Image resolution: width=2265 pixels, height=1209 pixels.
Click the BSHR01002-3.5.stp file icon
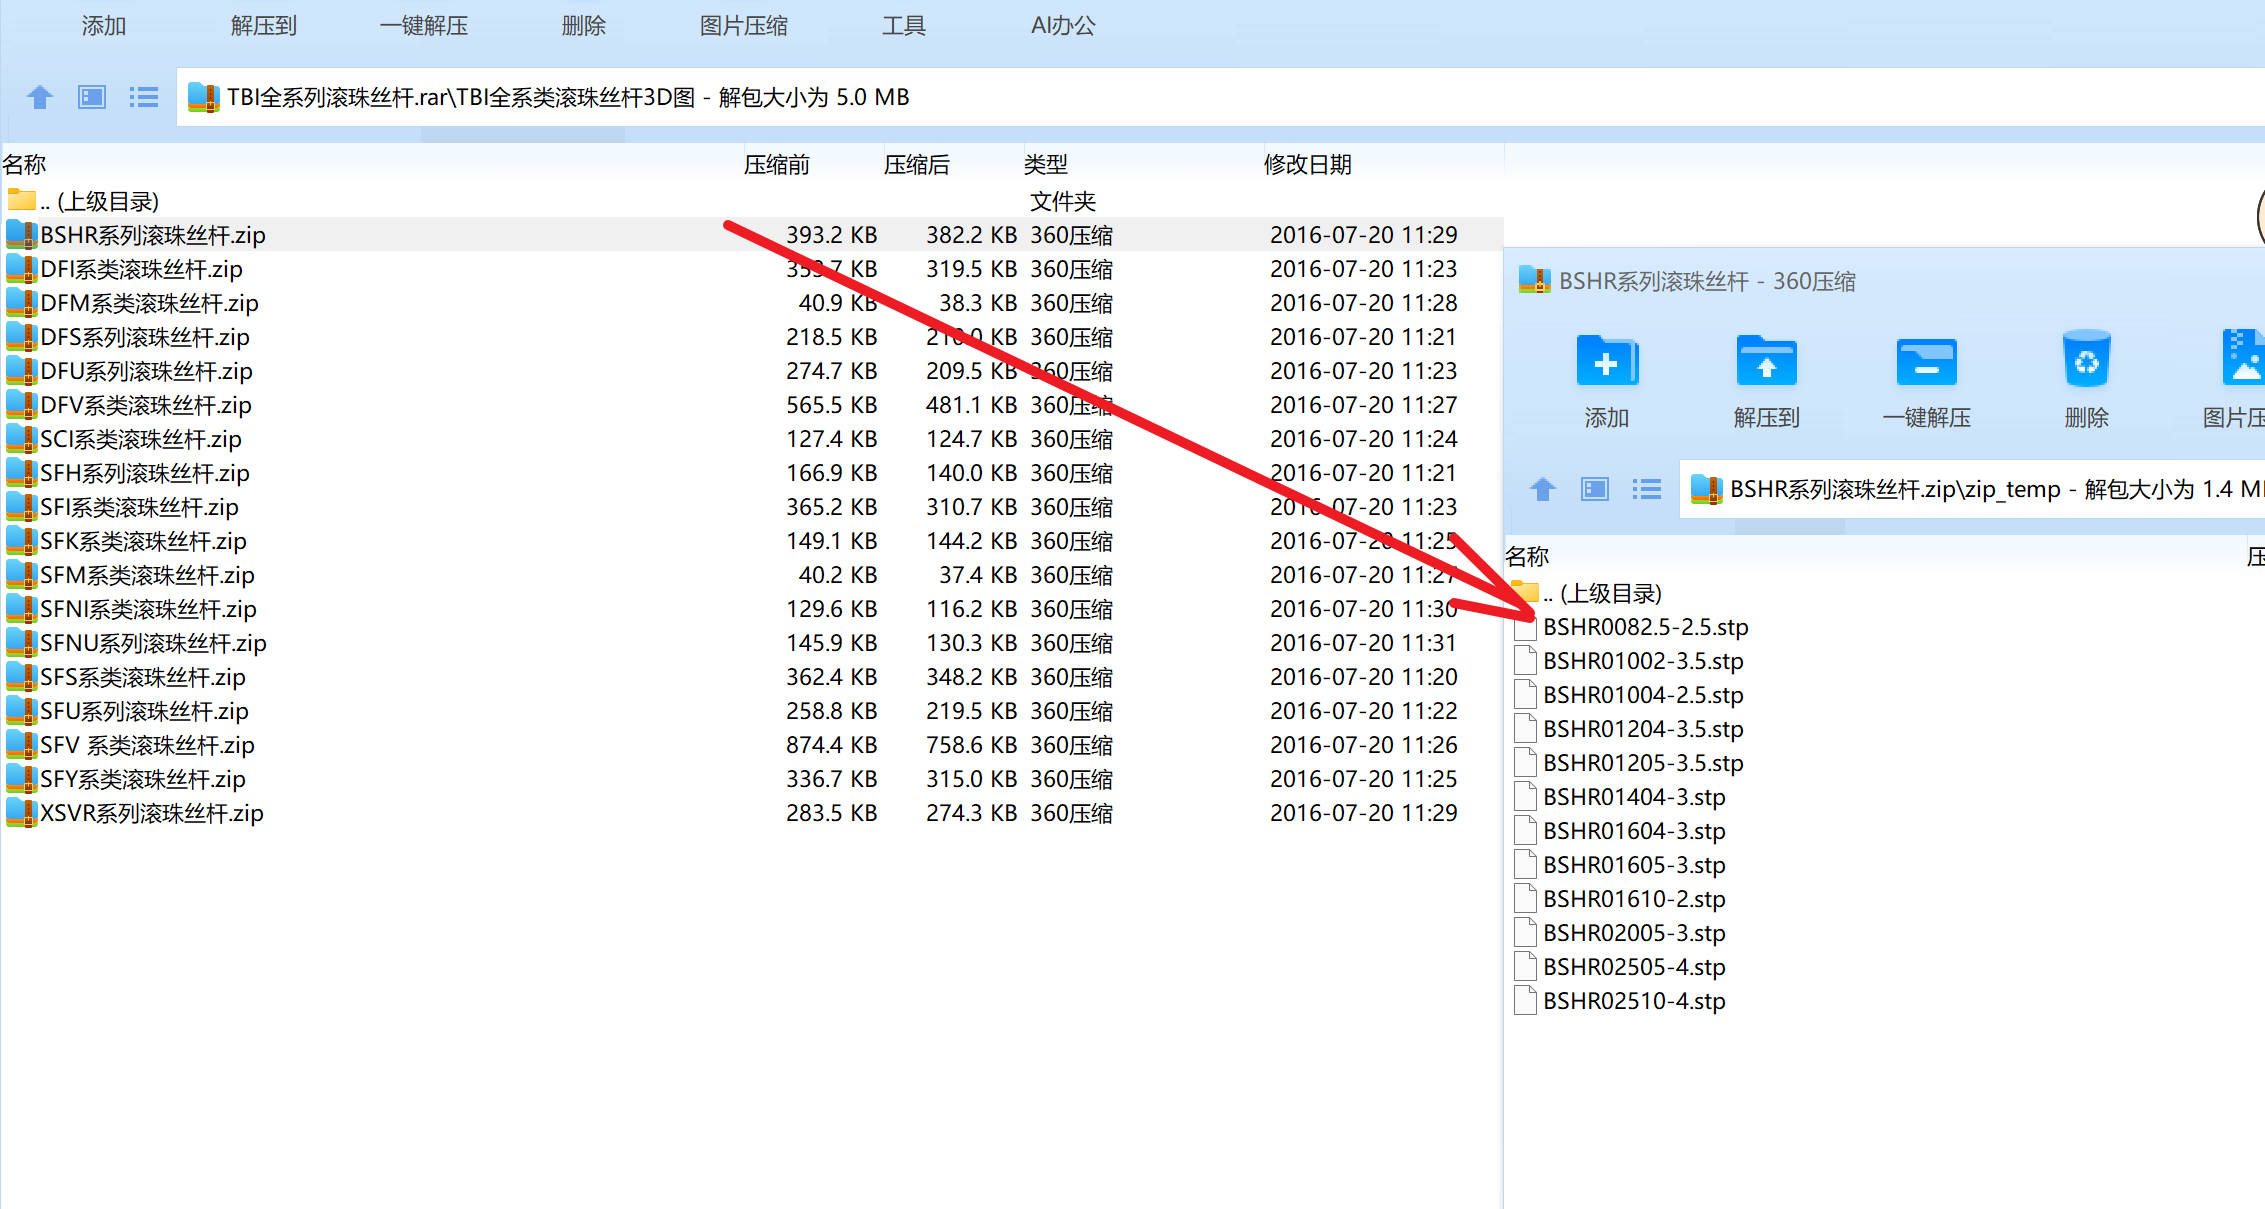coord(1525,661)
